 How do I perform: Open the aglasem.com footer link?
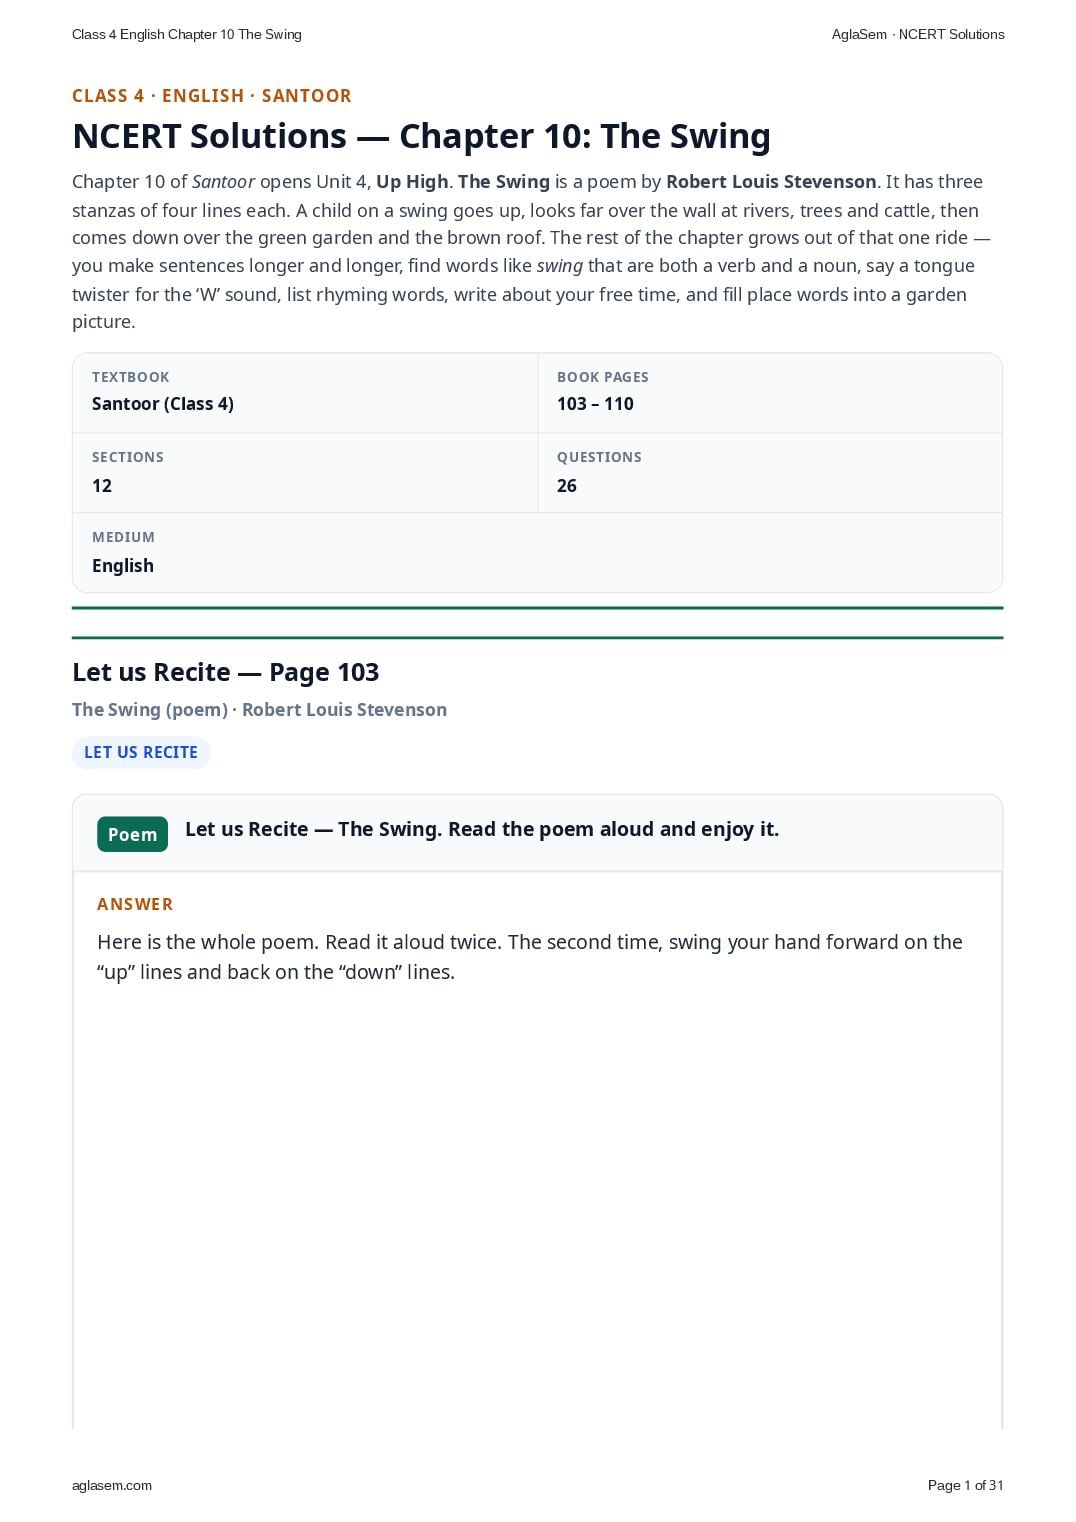point(112,1485)
